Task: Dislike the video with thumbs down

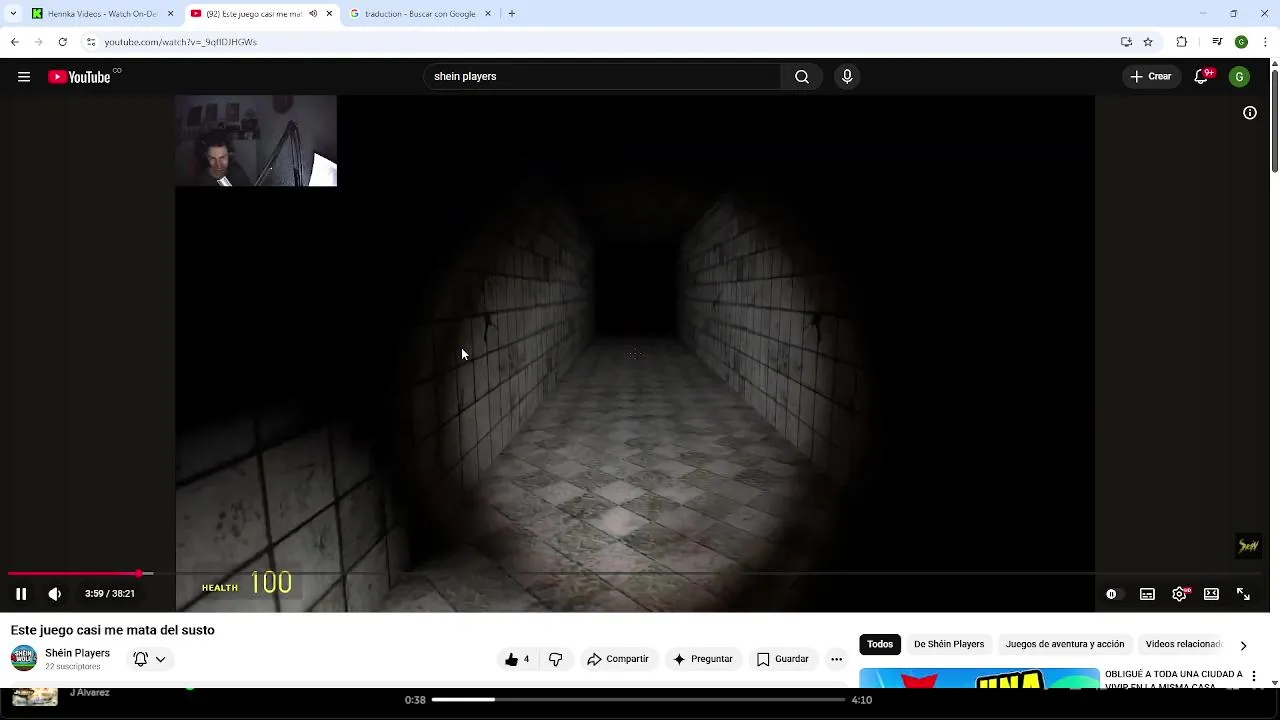Action: [x=556, y=659]
